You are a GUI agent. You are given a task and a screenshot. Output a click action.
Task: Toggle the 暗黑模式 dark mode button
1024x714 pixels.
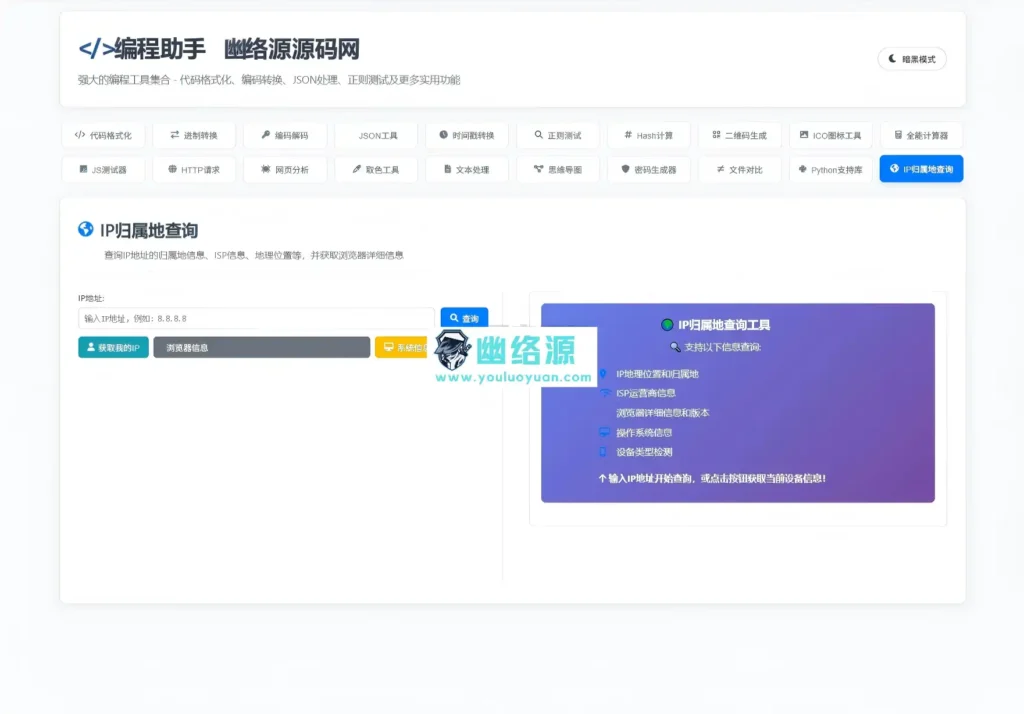pyautogui.click(x=912, y=59)
